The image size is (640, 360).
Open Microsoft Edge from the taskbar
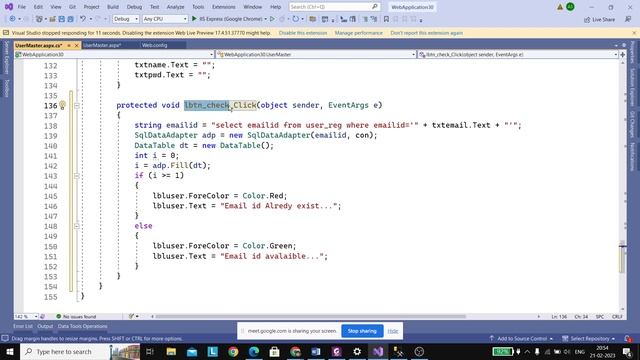click(x=254, y=351)
